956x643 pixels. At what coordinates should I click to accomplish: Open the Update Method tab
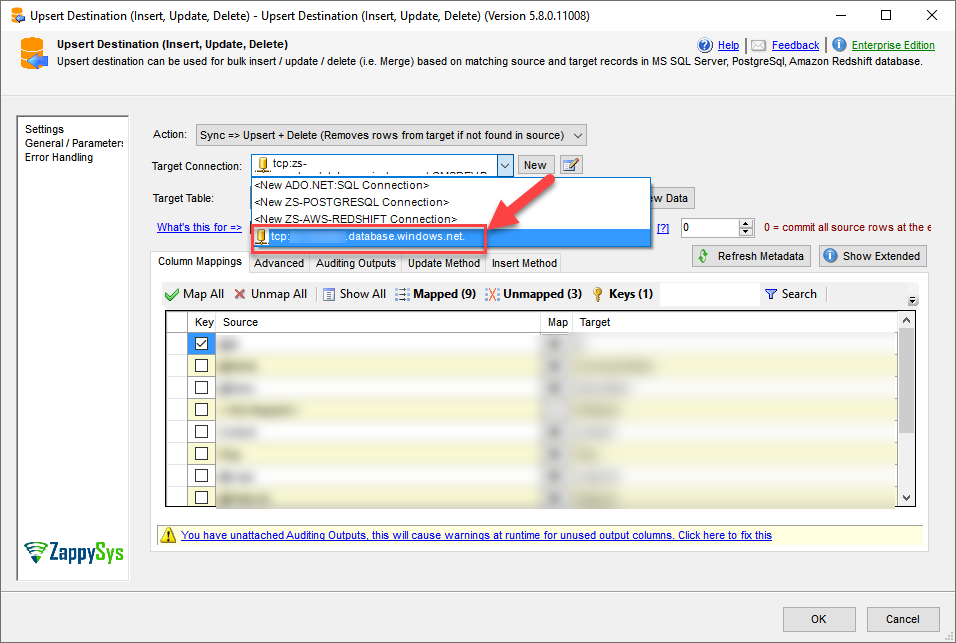coord(444,263)
